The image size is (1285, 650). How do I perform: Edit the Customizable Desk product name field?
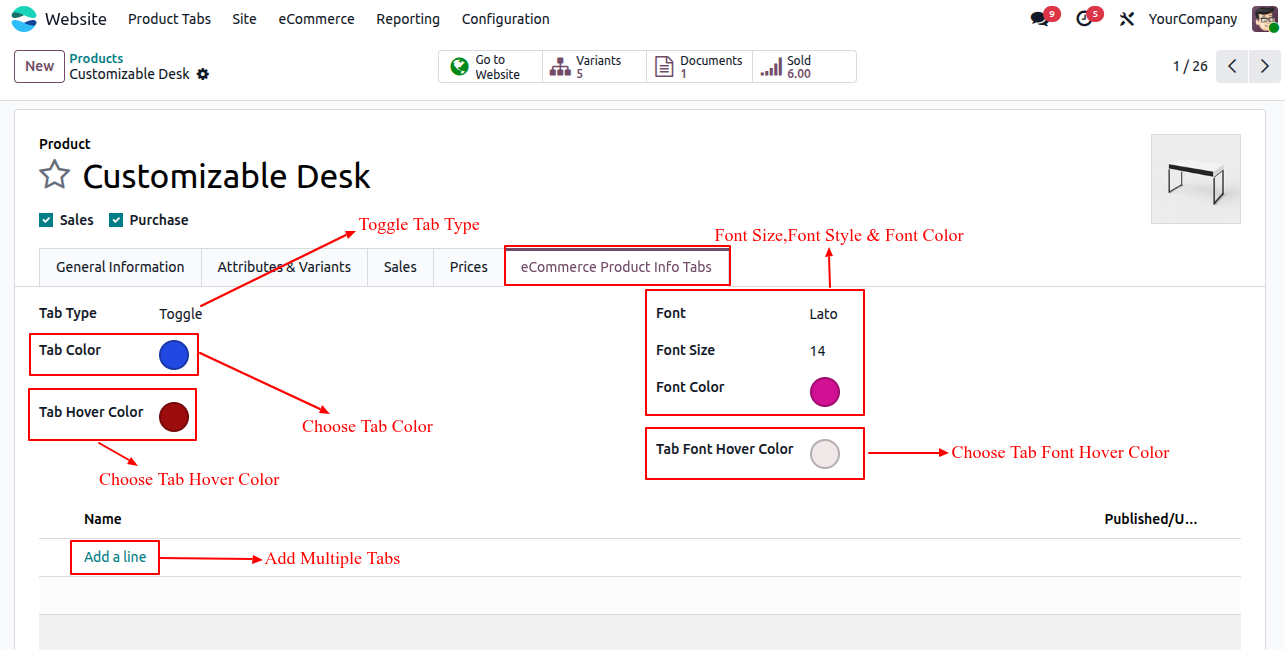pos(227,176)
